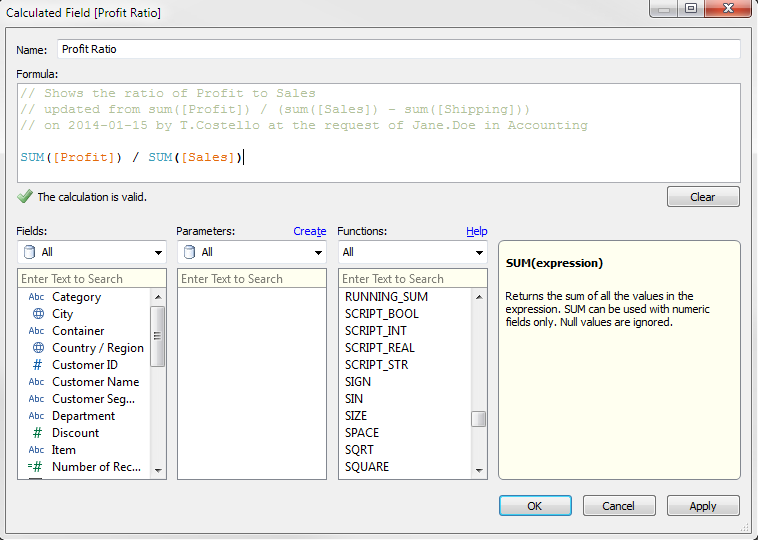Open the Functions Help link
Screen dimensions: 758x540
click(477, 231)
